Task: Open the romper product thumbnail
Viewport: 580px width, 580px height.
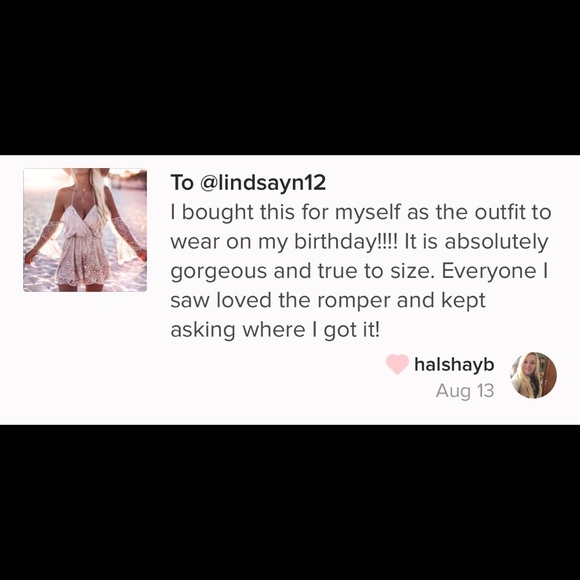Action: tap(85, 230)
